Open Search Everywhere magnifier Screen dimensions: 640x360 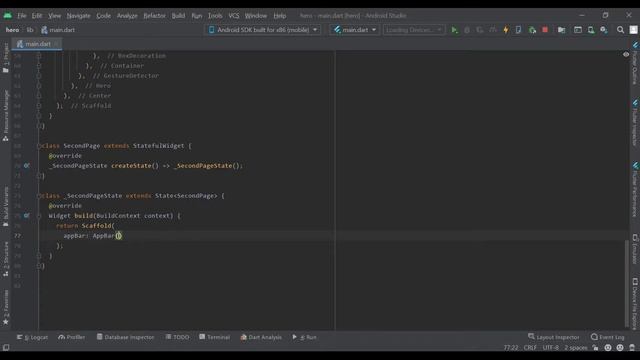pos(620,30)
